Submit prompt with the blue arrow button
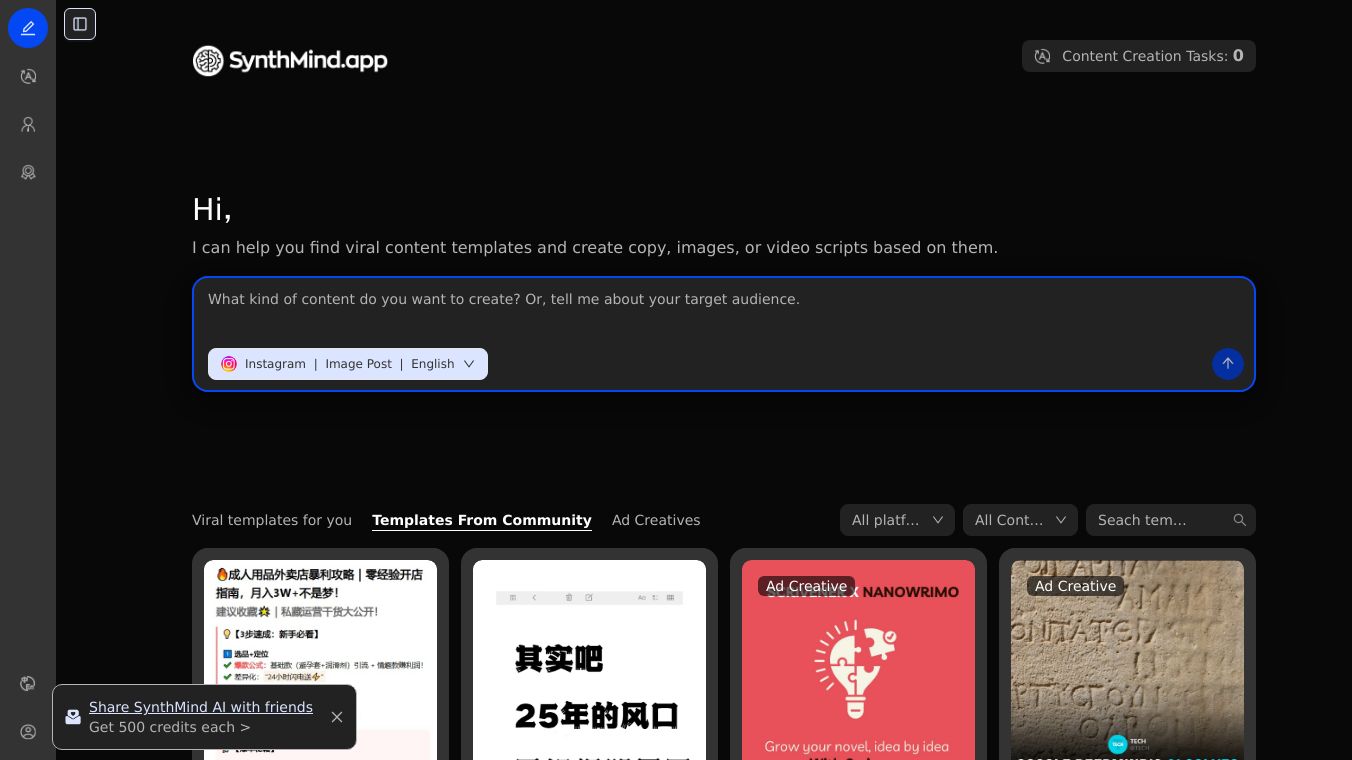Viewport: 1352px width, 760px height. (x=1228, y=364)
